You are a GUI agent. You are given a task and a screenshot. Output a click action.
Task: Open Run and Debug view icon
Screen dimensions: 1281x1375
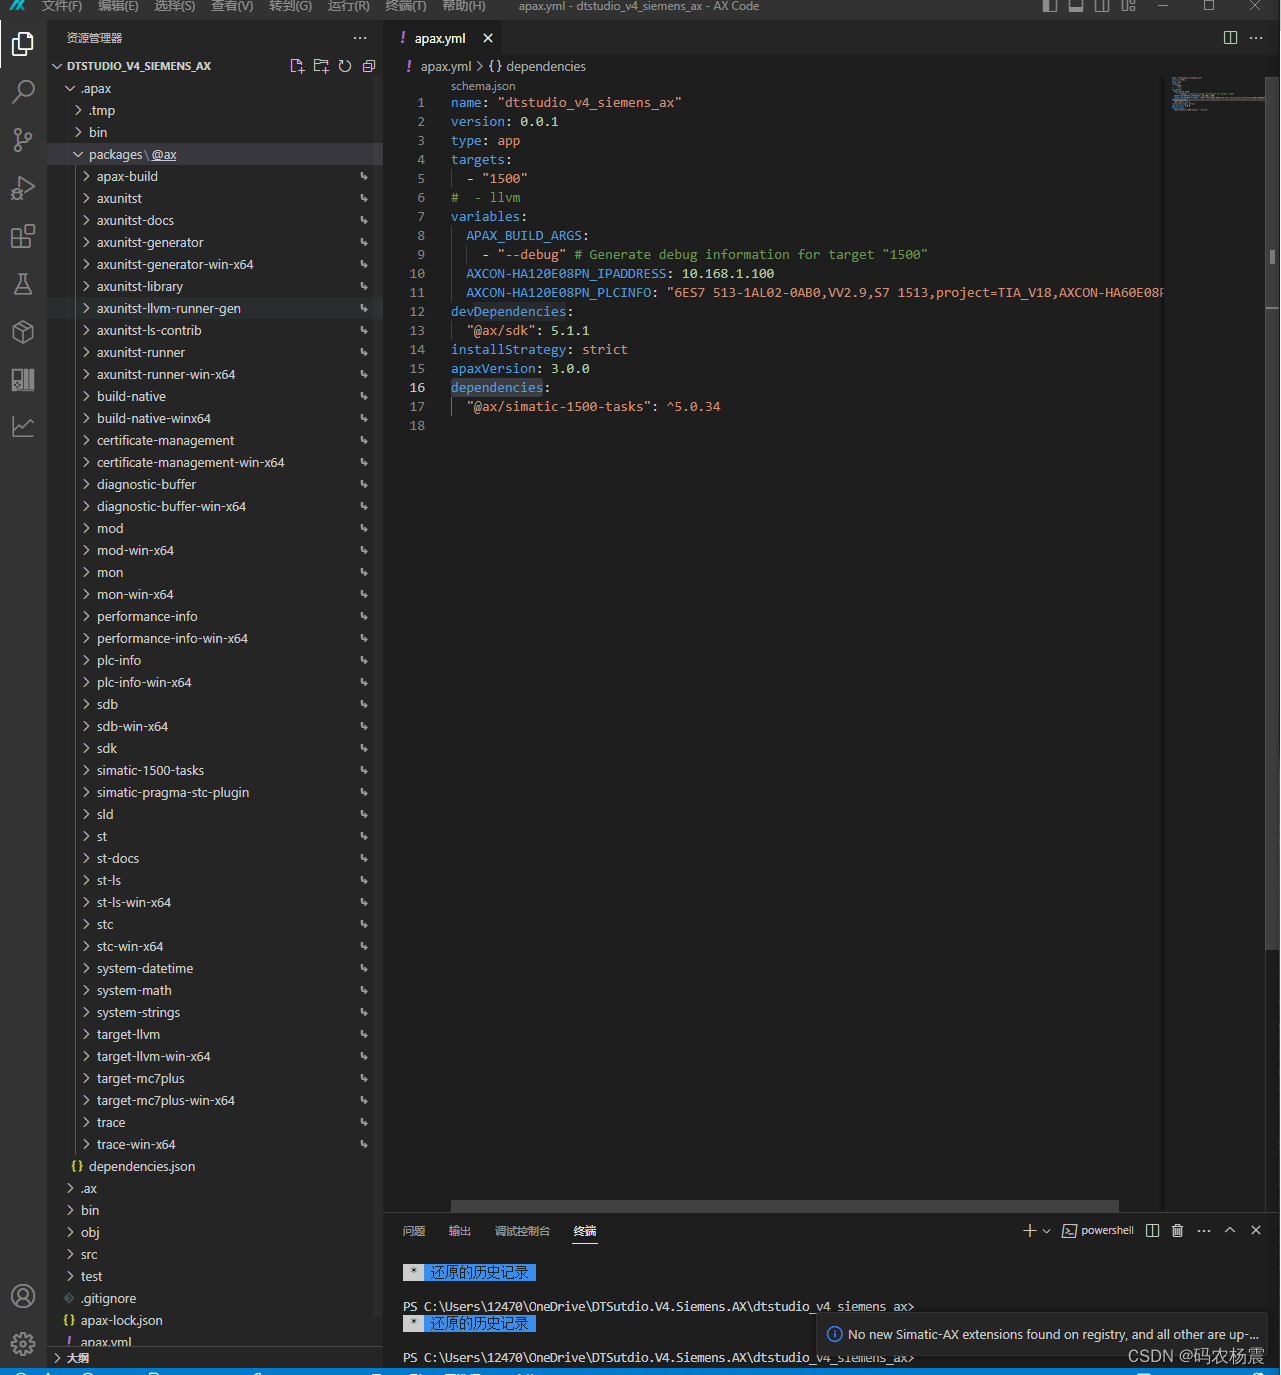23,188
